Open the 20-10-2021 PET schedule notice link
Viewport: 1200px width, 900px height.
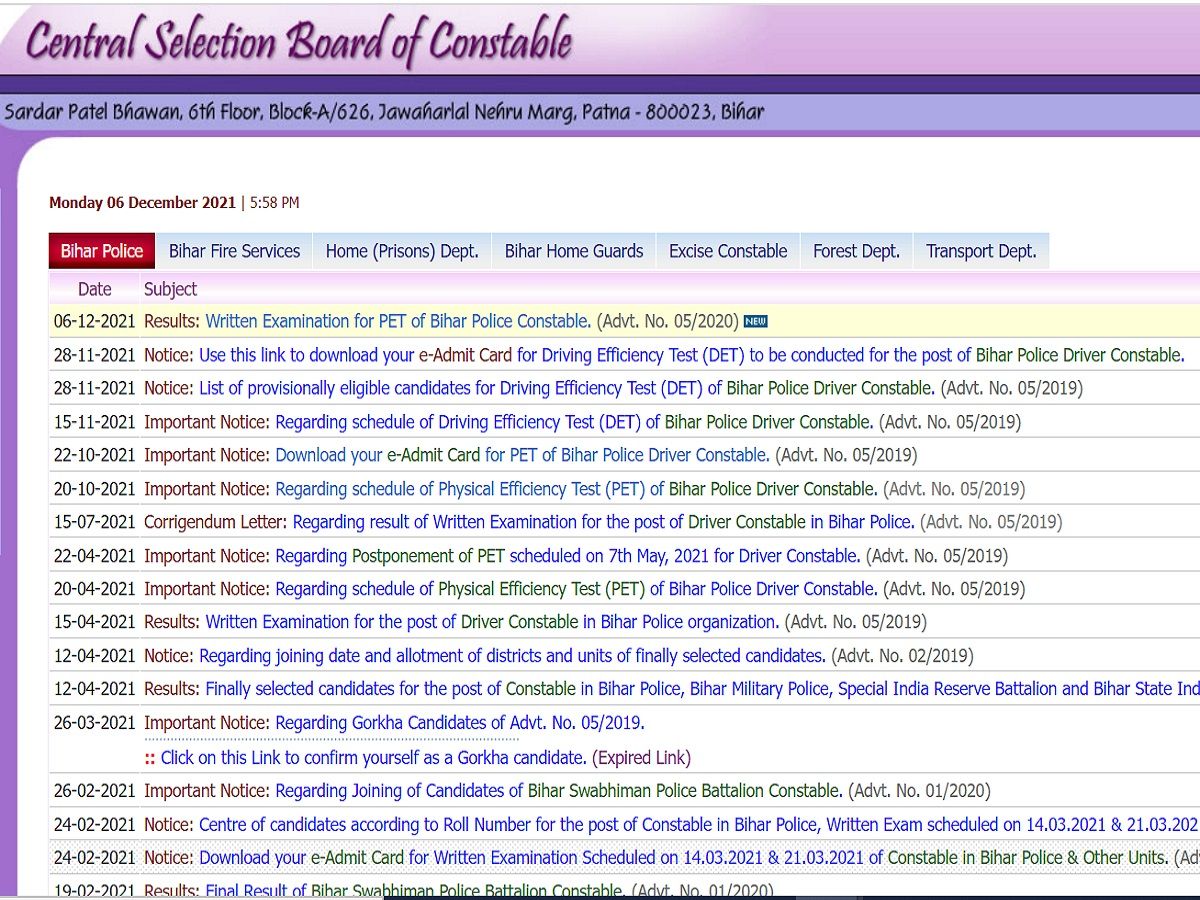pyautogui.click(x=576, y=489)
